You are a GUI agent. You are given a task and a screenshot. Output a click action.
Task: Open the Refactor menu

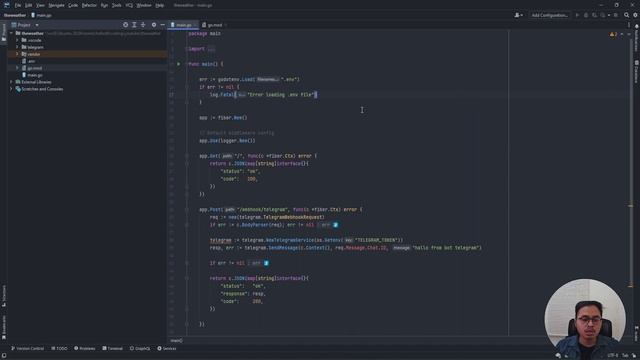[x=89, y=5]
